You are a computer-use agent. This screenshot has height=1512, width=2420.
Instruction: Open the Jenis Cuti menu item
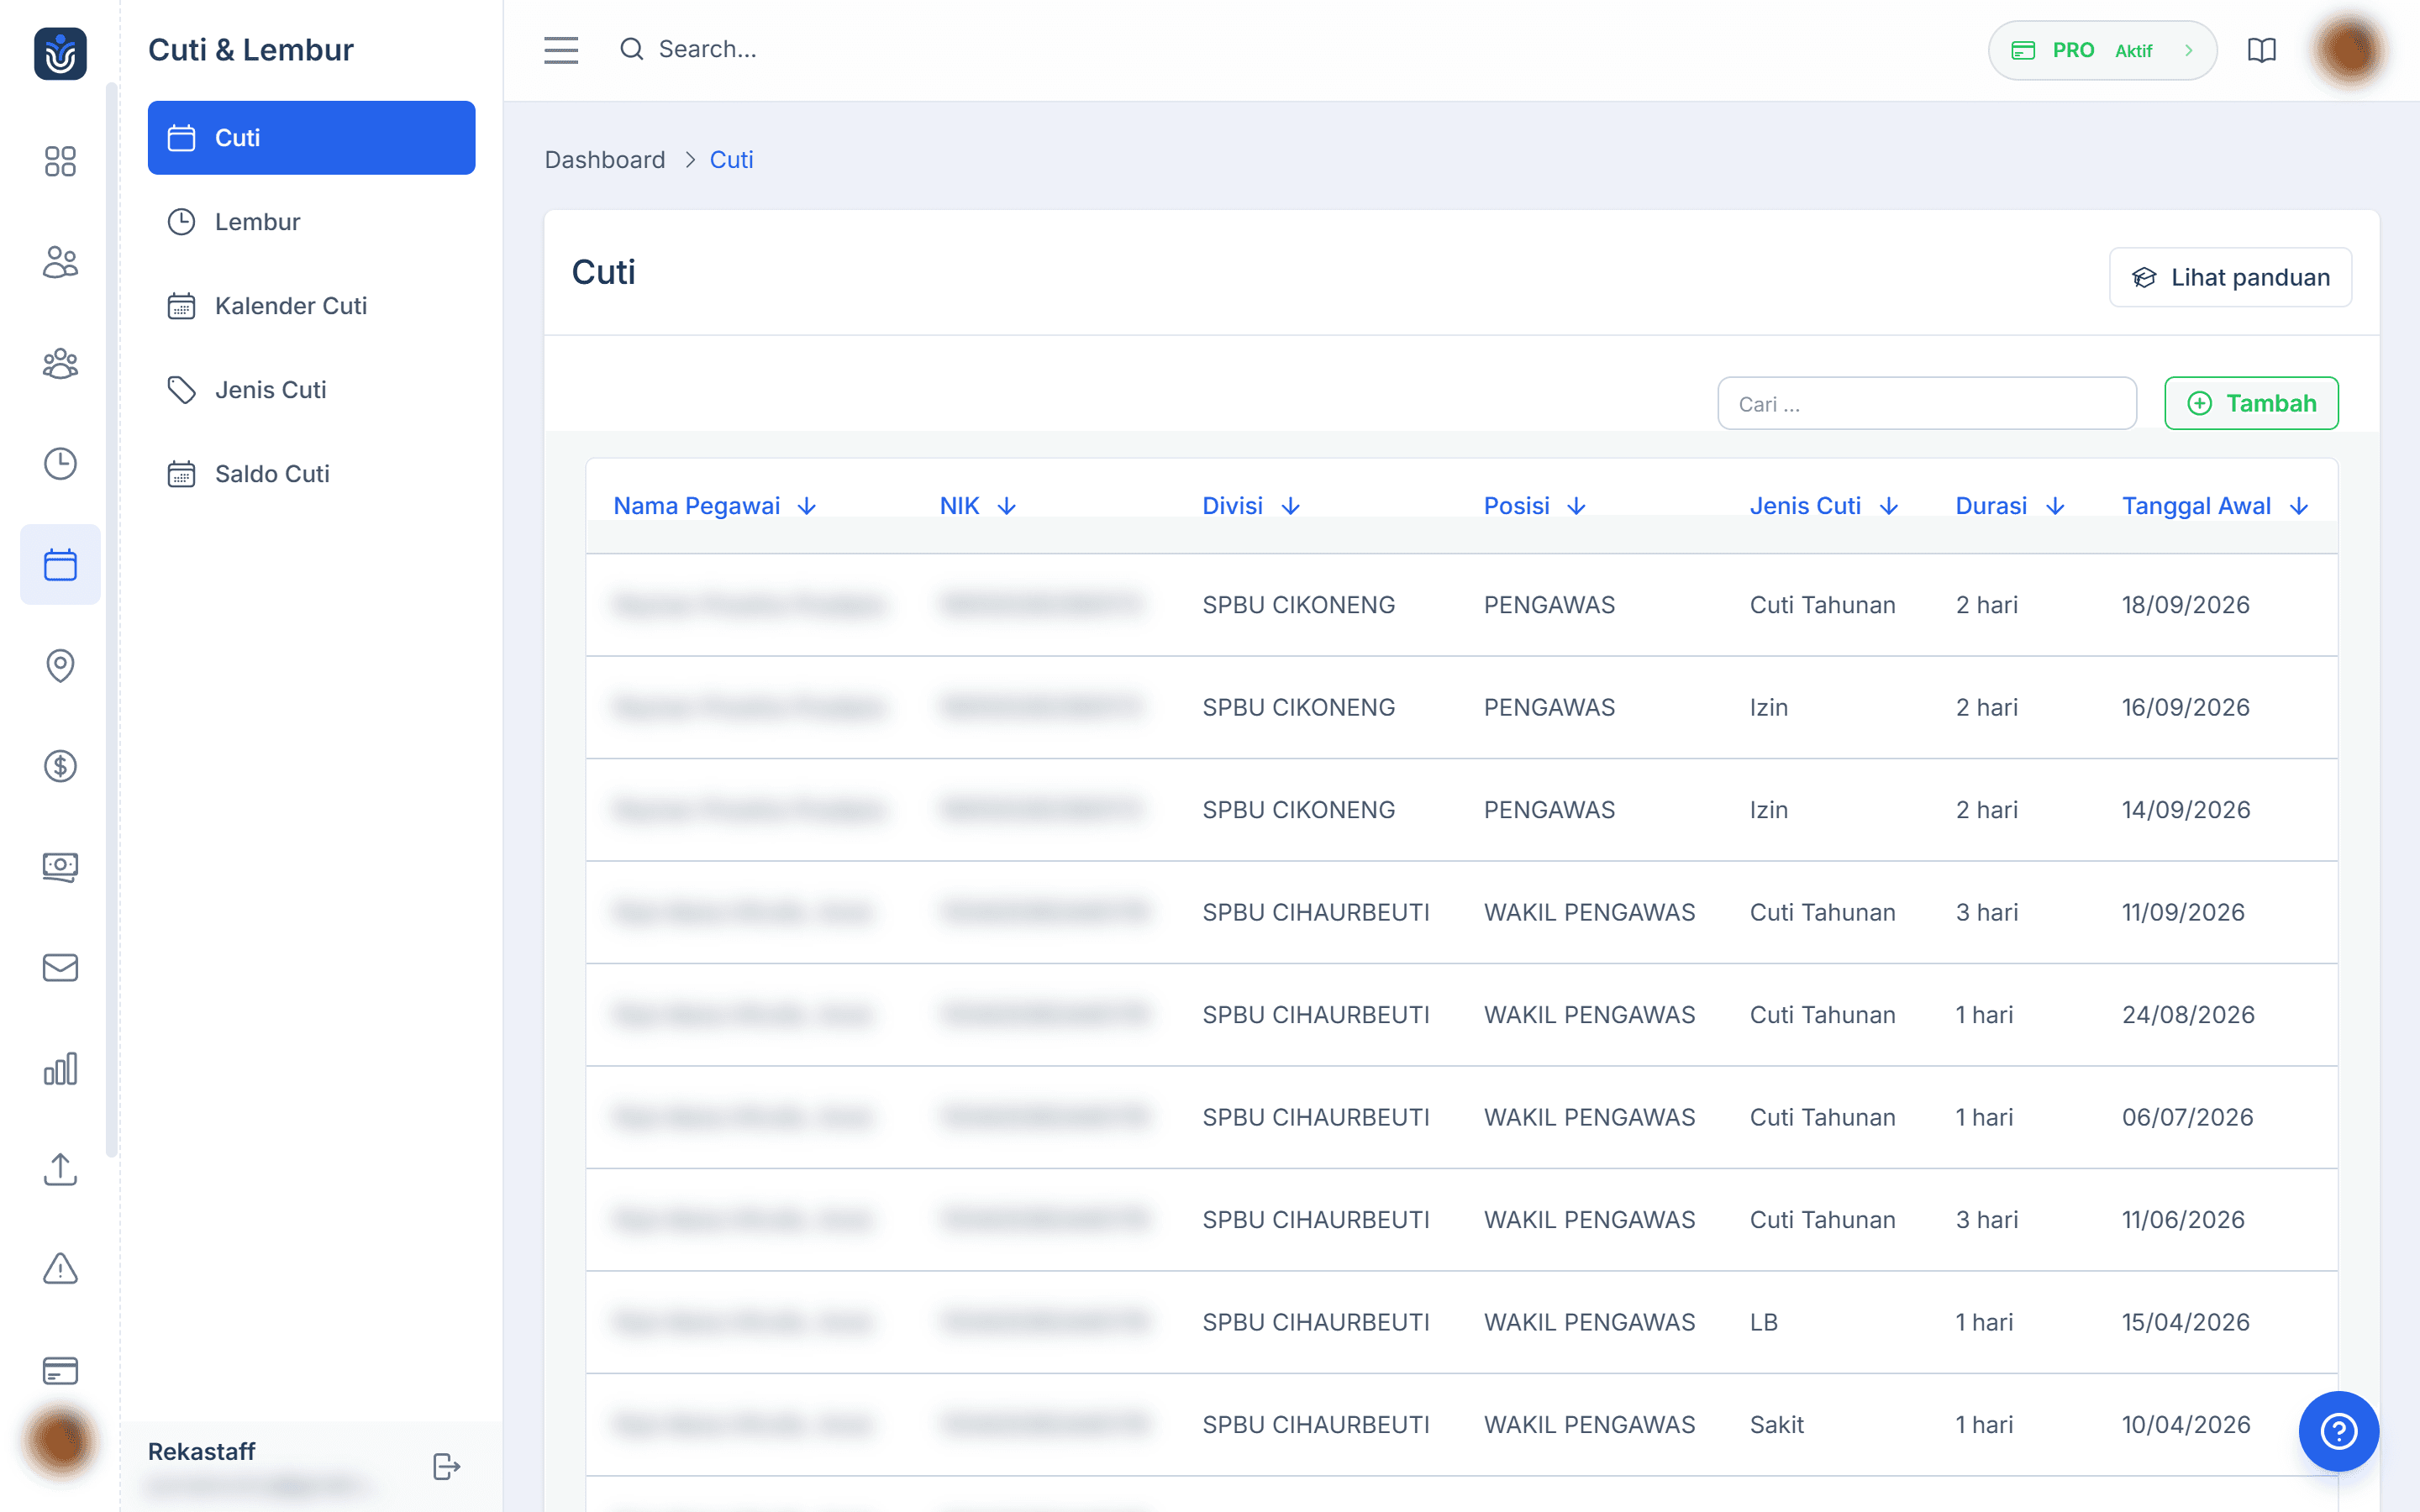tap(311, 390)
